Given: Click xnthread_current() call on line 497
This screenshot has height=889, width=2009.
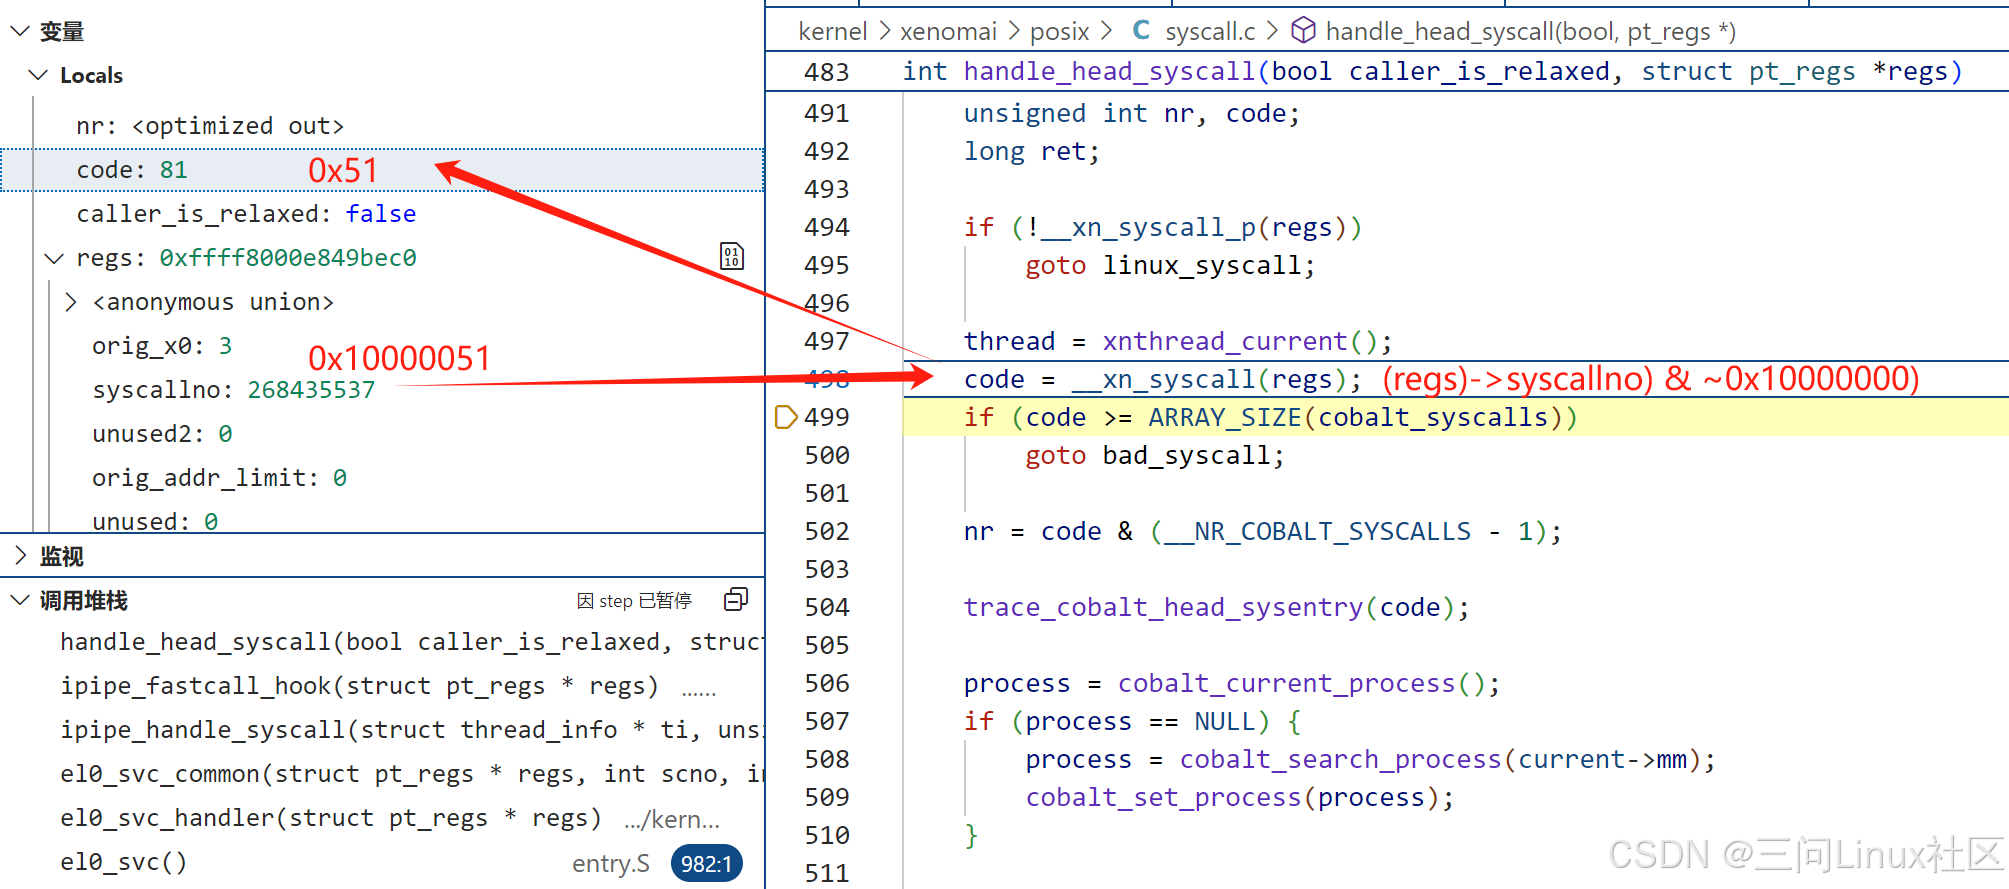Looking at the screenshot, I should 1240,341.
